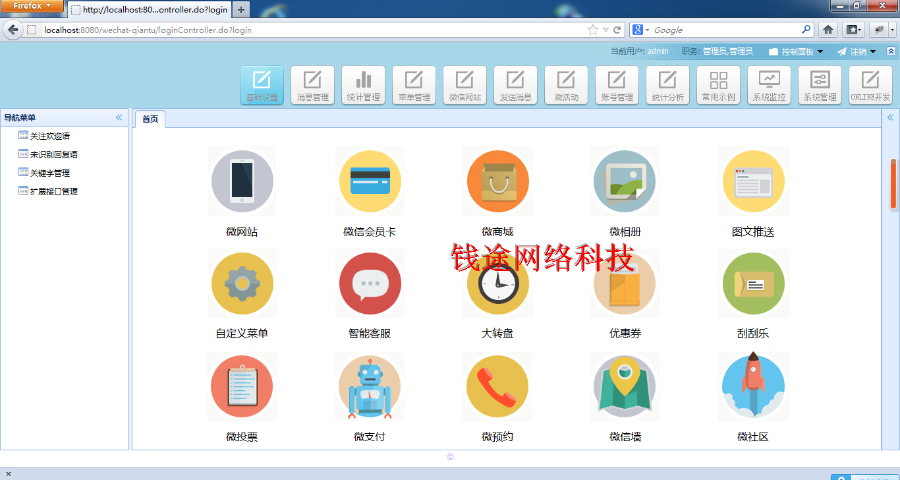Reload the current page
Image resolution: width=900 pixels, height=480 pixels.
pyautogui.click(x=617, y=30)
